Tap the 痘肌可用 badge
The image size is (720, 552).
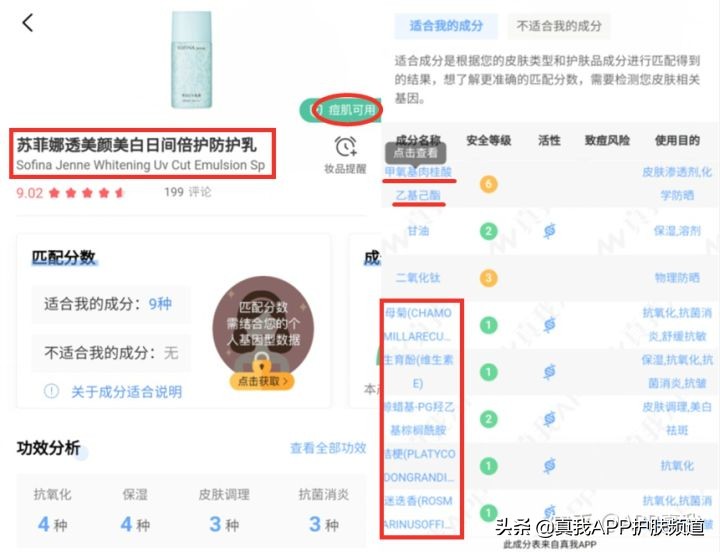pos(341,110)
